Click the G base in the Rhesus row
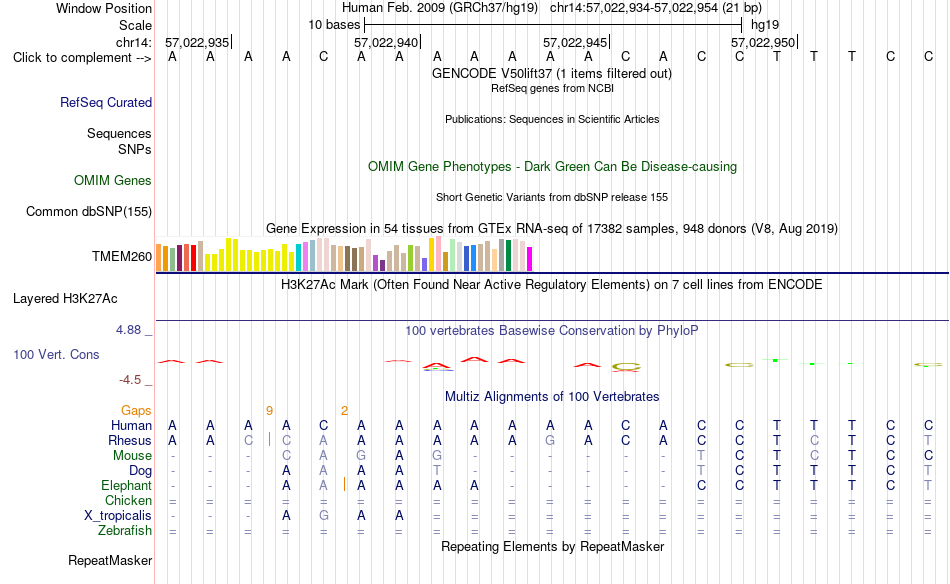 click(x=550, y=440)
